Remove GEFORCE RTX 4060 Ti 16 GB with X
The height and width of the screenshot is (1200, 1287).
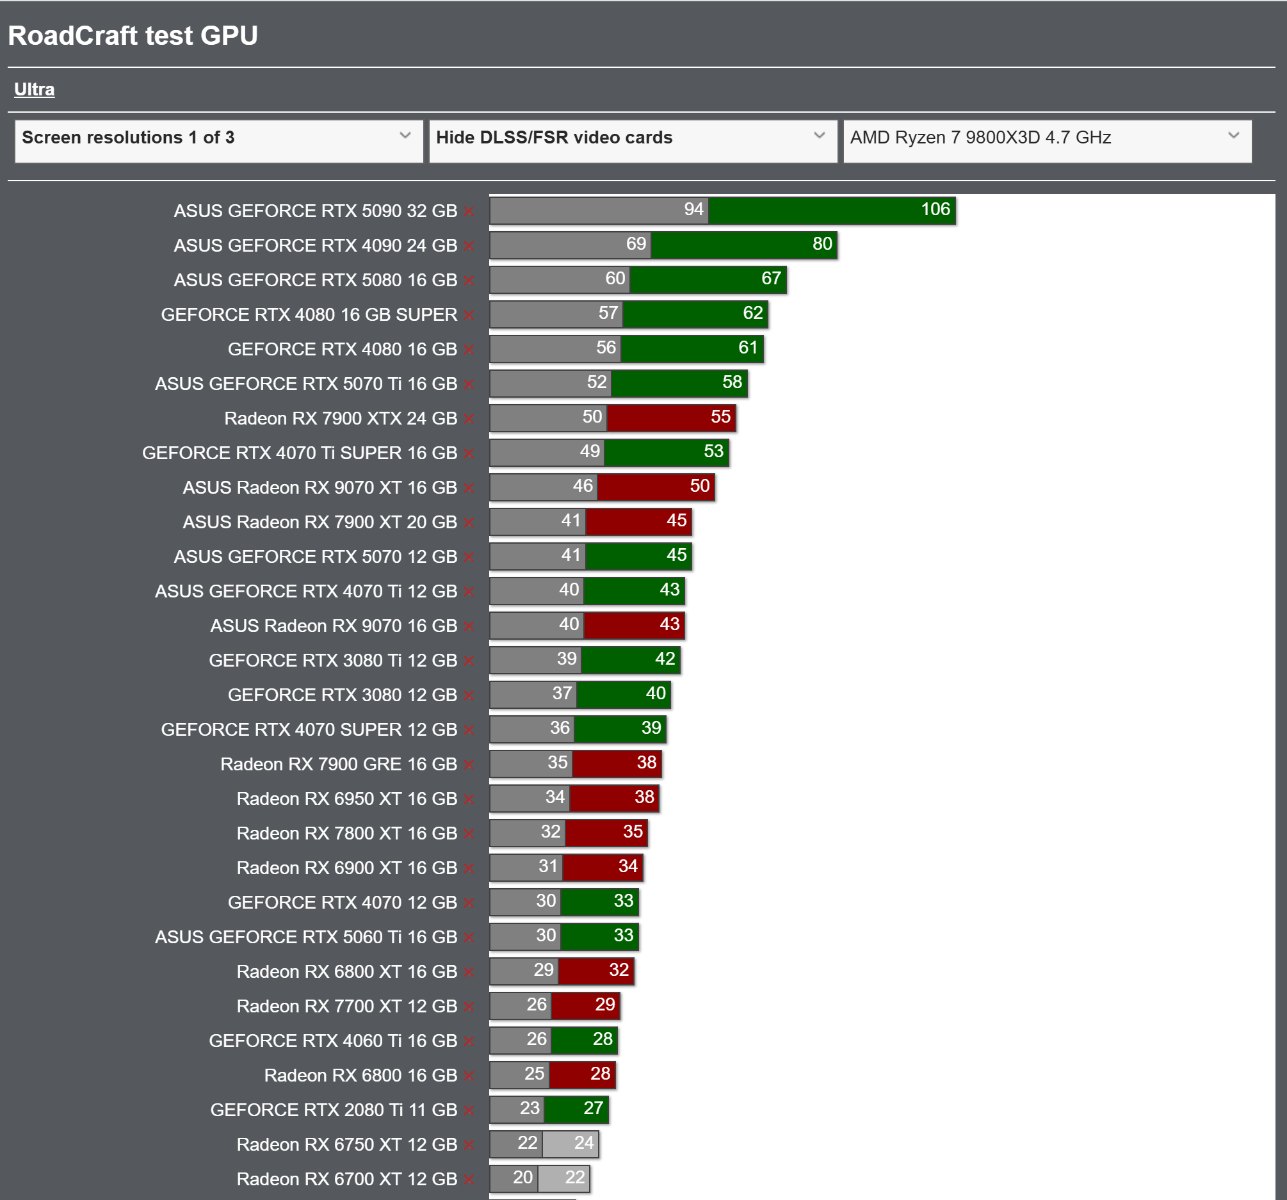468,1042
